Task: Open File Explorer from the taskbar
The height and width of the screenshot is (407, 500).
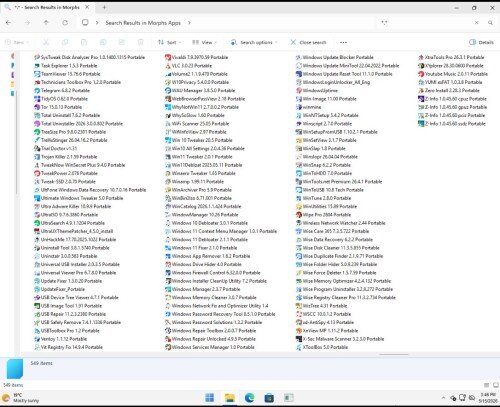Action: click(x=229, y=398)
